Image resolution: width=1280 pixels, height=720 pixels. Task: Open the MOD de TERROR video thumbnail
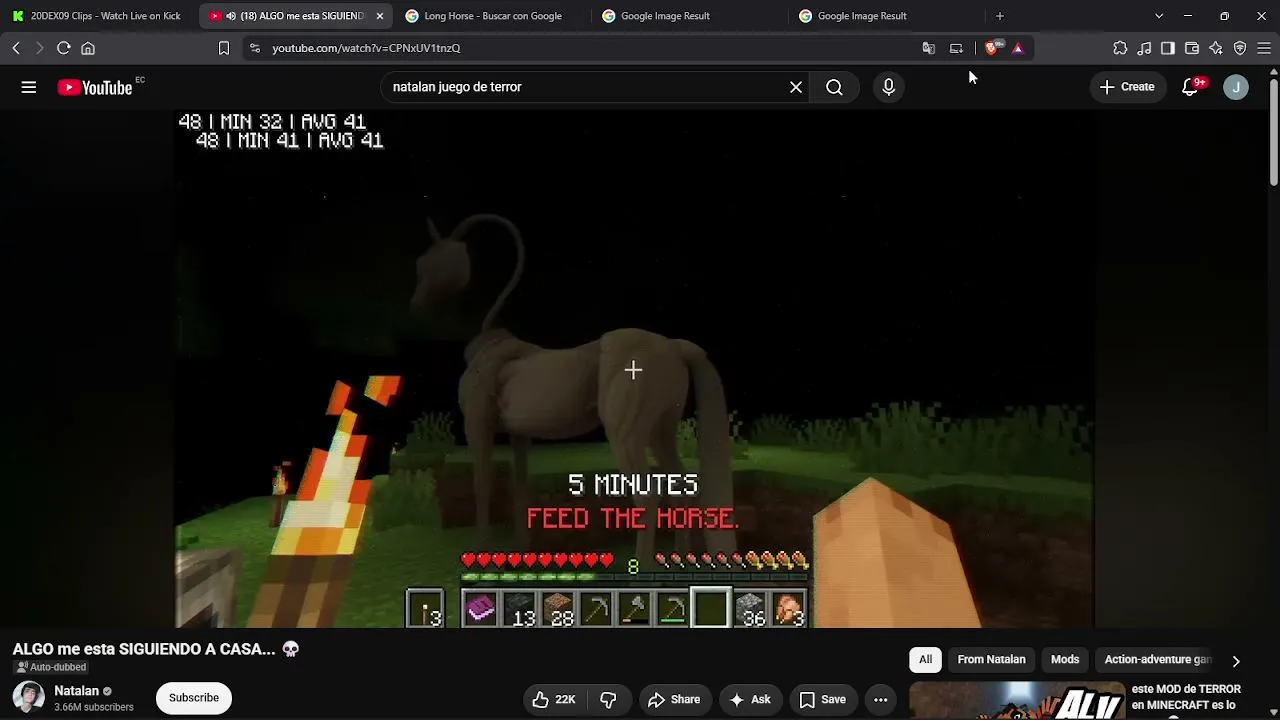click(1017, 700)
